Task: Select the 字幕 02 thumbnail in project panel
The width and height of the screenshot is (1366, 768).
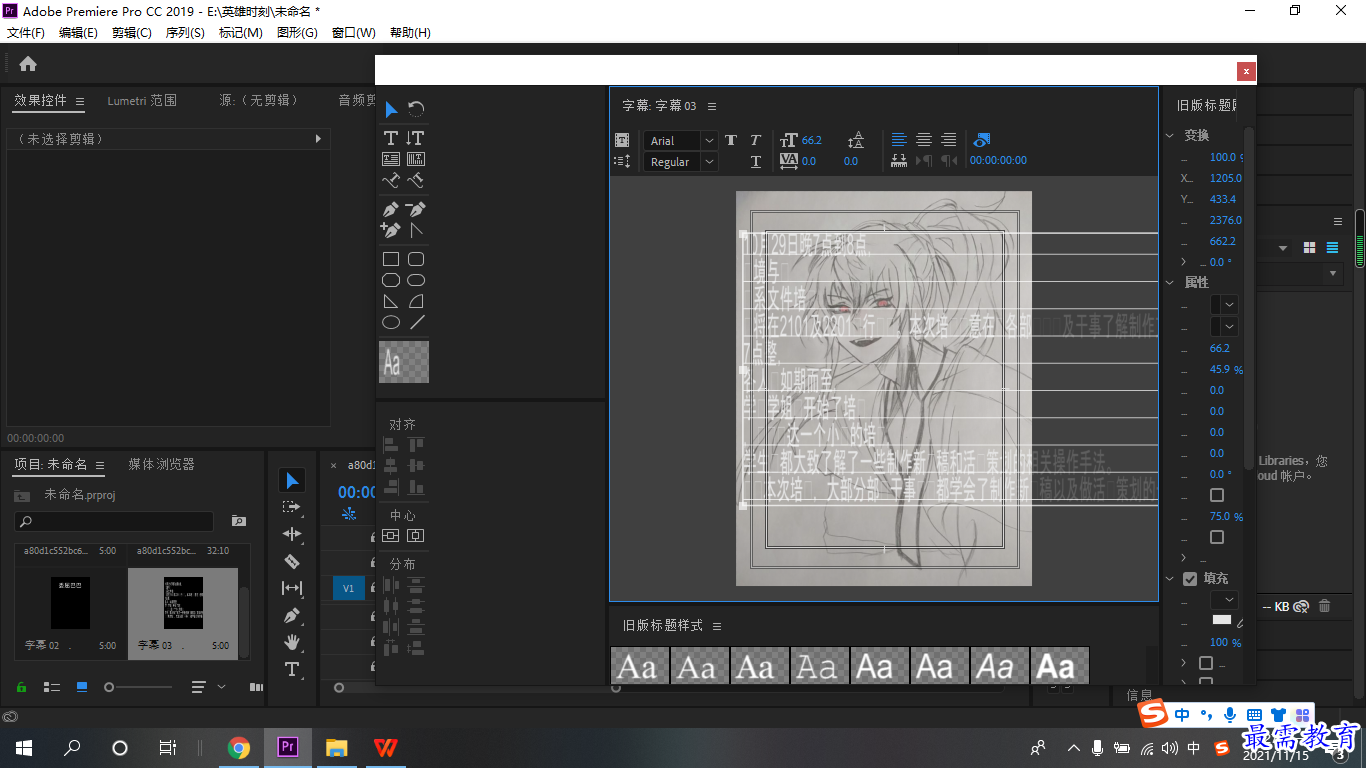Action: click(x=70, y=603)
